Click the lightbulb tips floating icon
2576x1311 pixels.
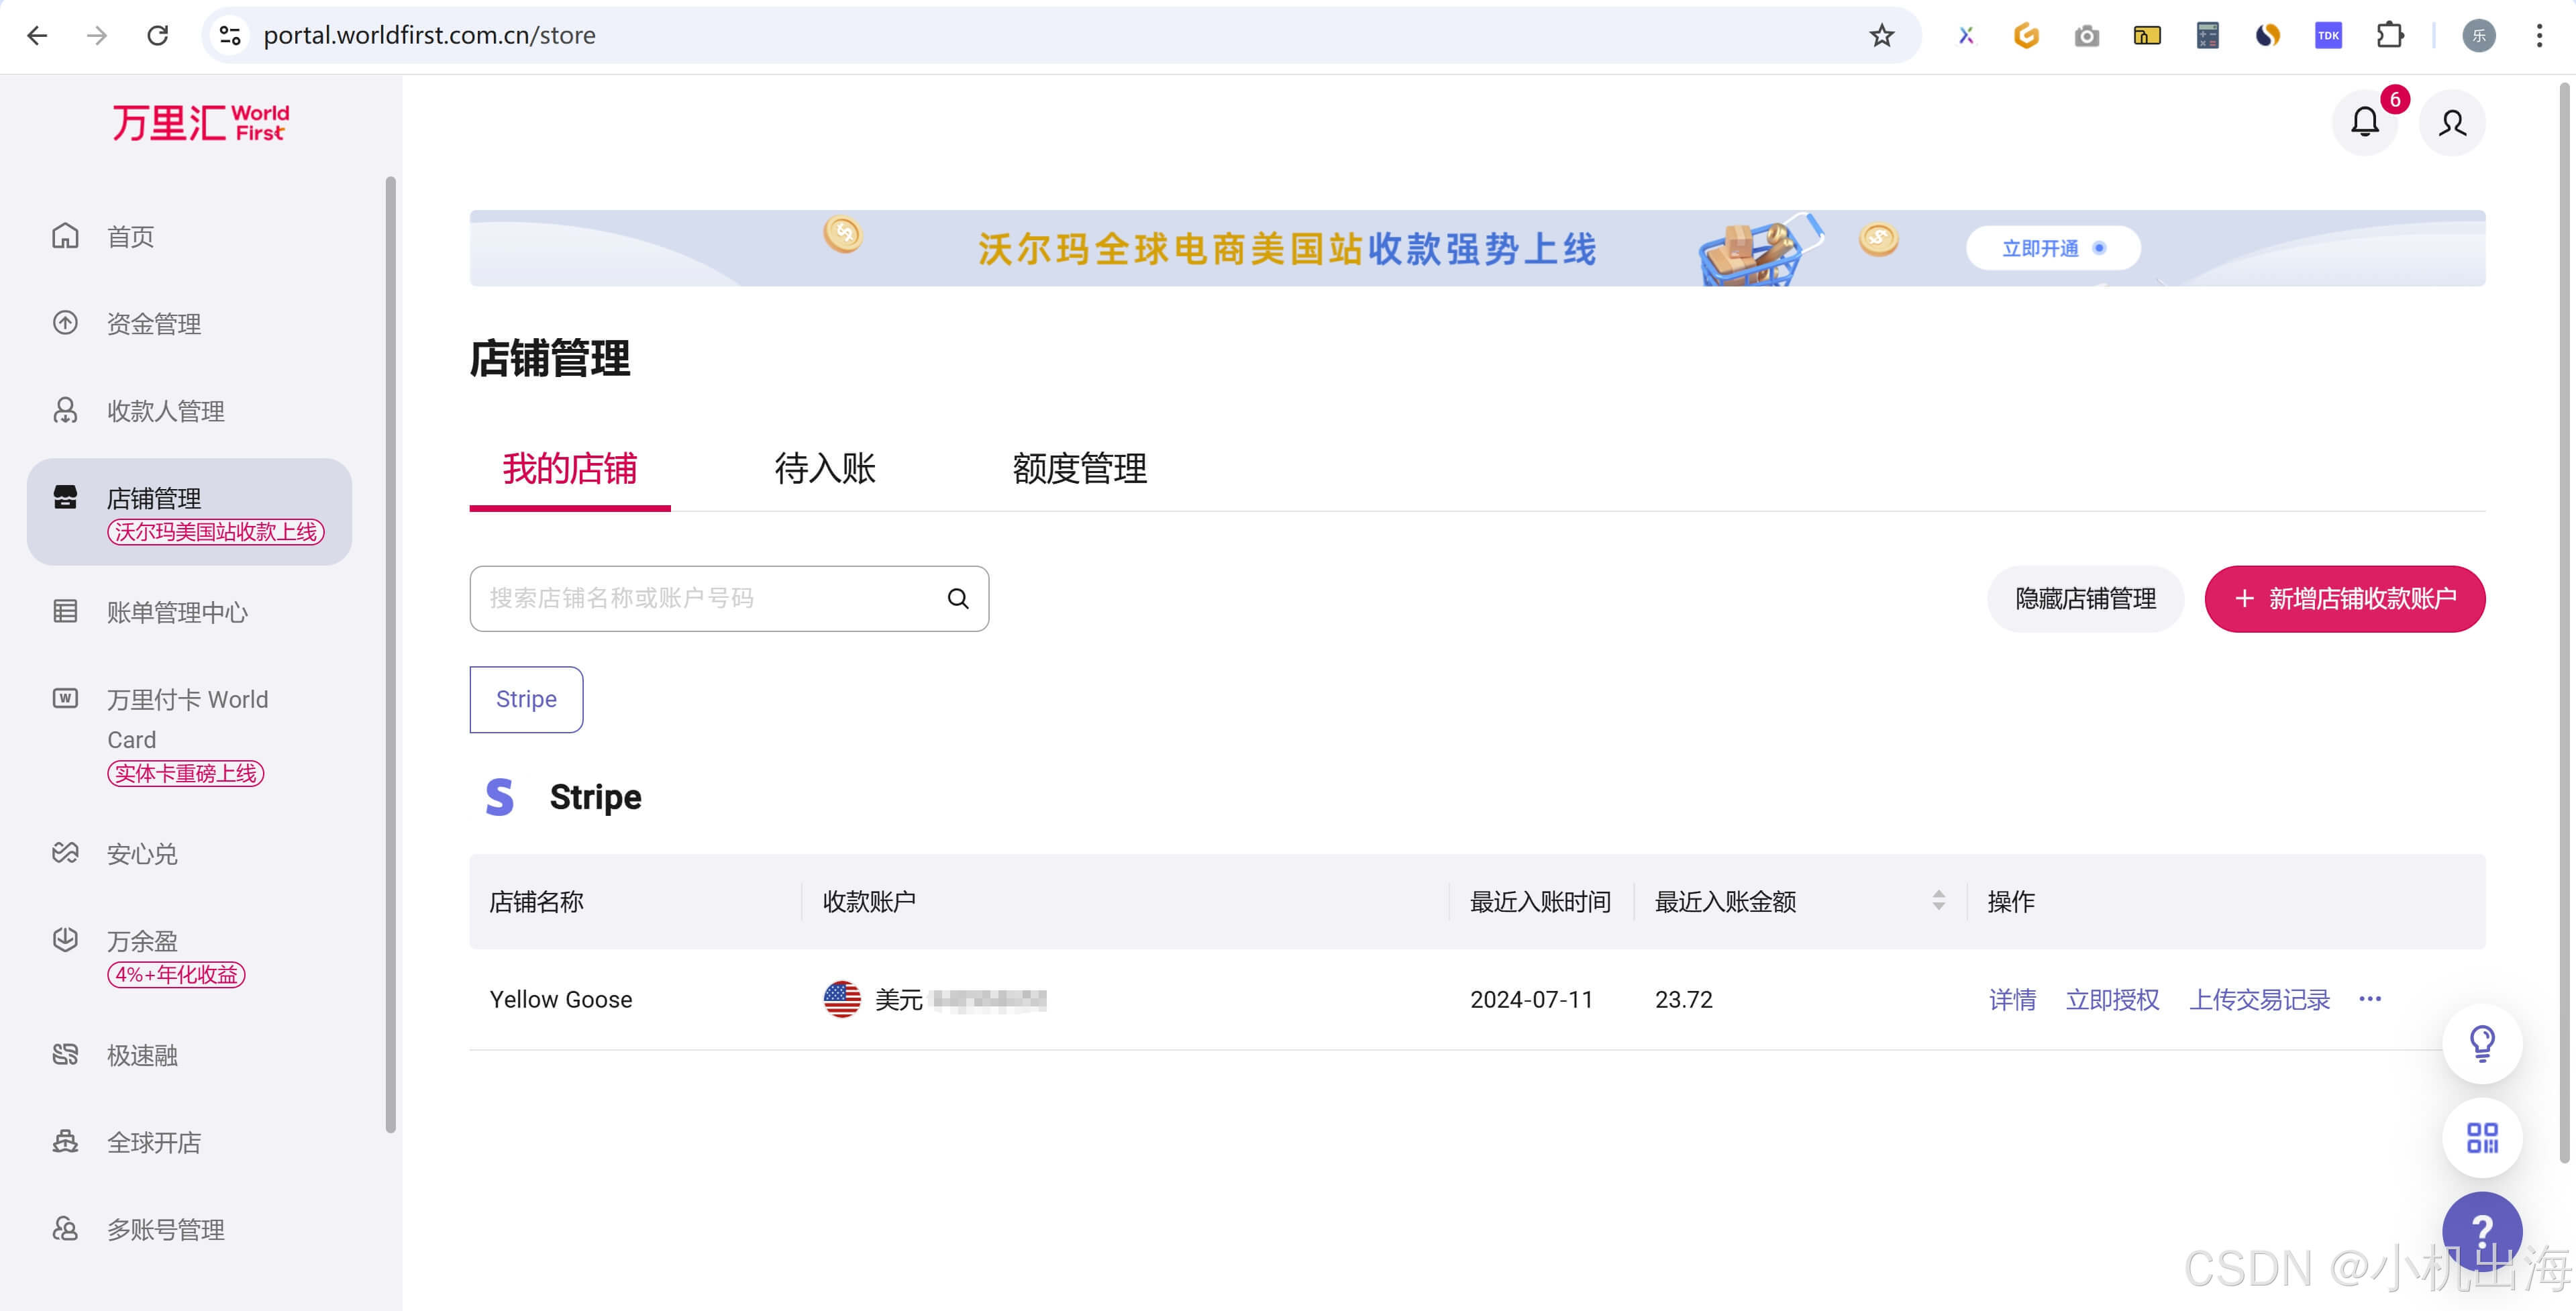pyautogui.click(x=2482, y=1044)
